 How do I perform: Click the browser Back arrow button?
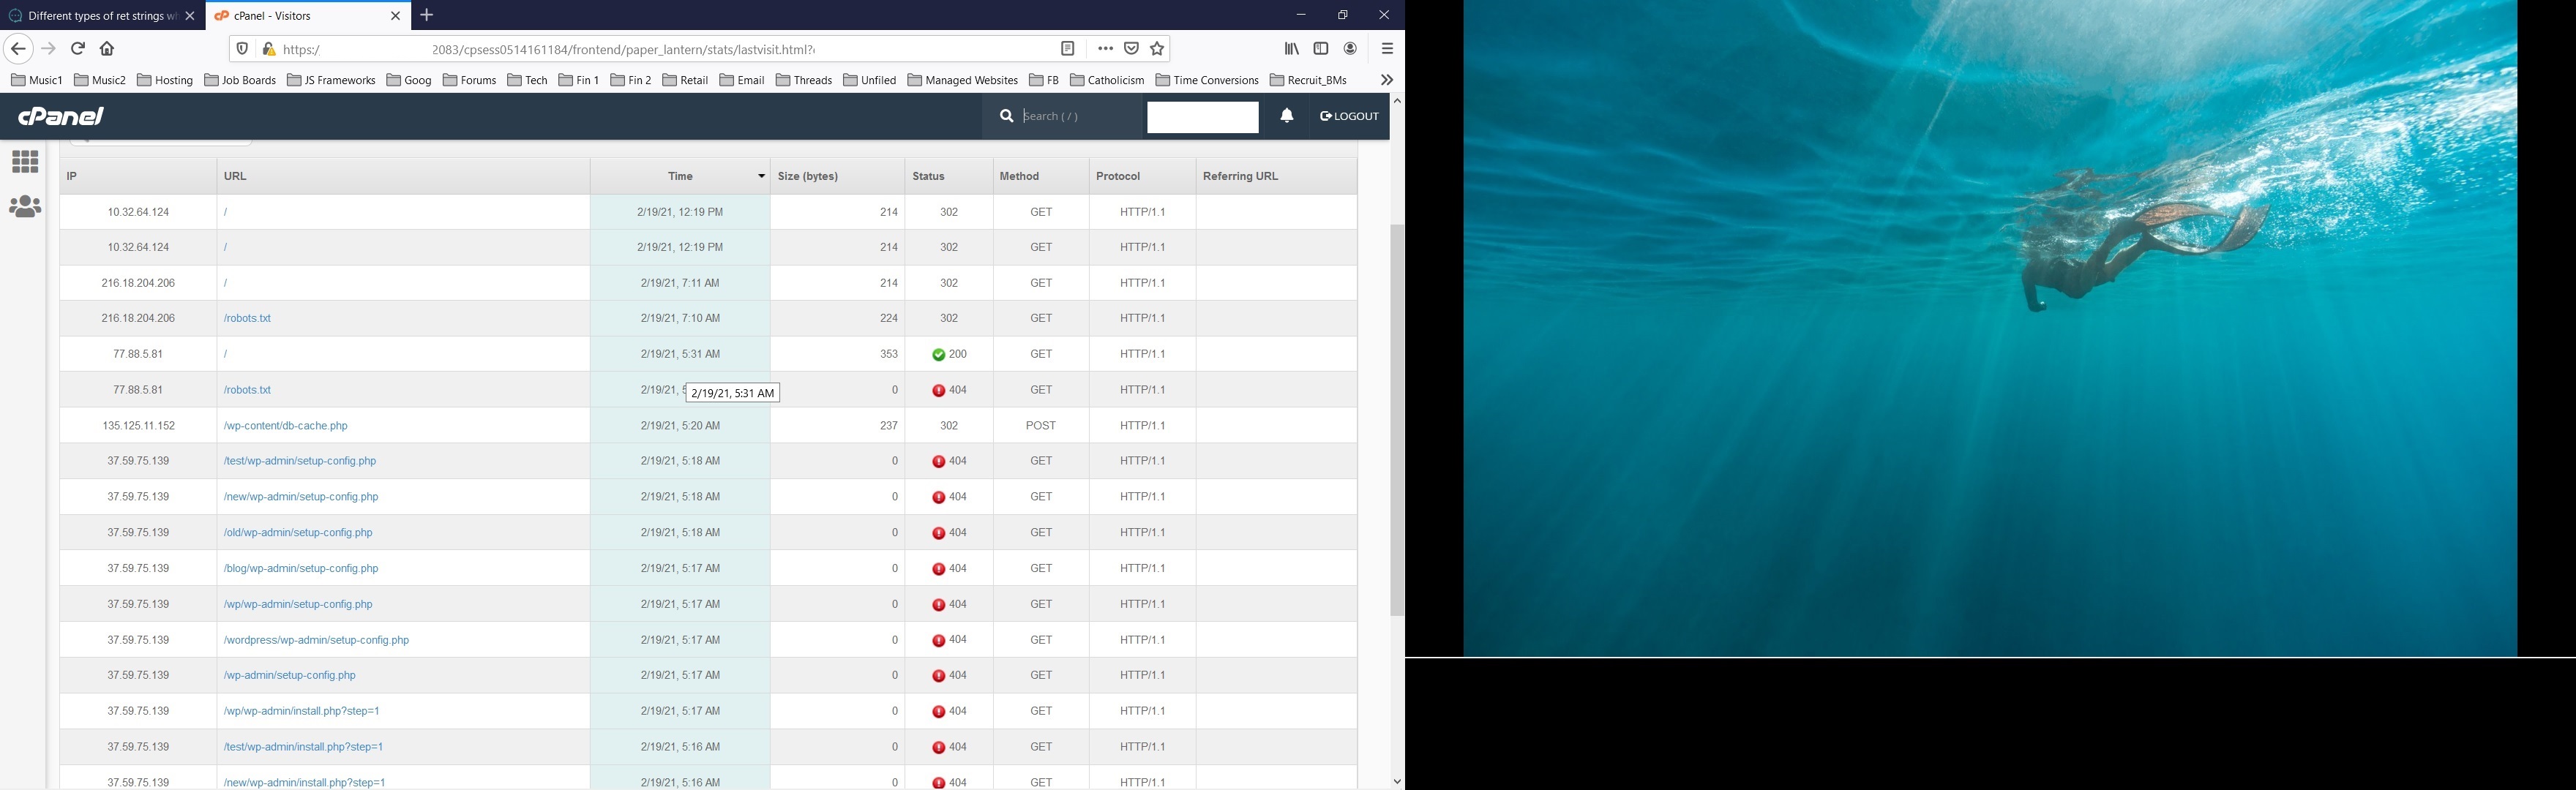click(x=18, y=49)
